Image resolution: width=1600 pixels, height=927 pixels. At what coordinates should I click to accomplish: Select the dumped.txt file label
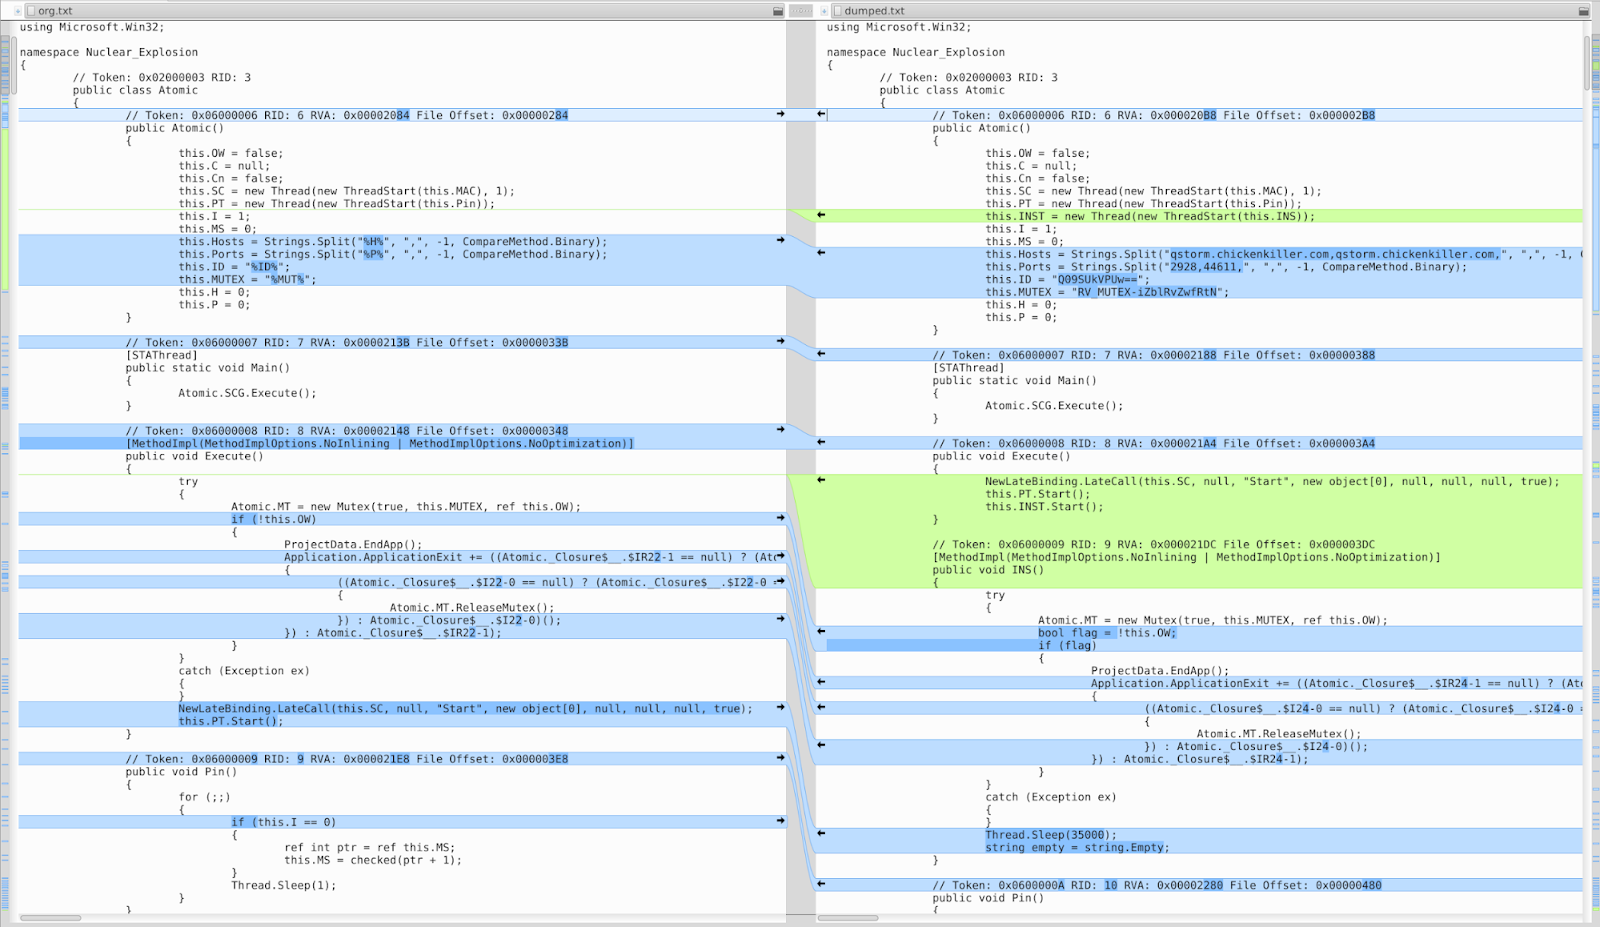(x=873, y=11)
